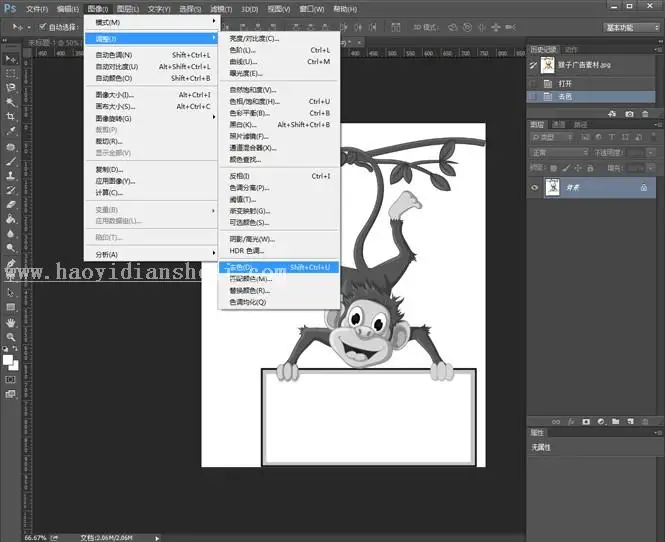Select the Rectangle shape tool
The image size is (665, 542).
[x=11, y=307]
